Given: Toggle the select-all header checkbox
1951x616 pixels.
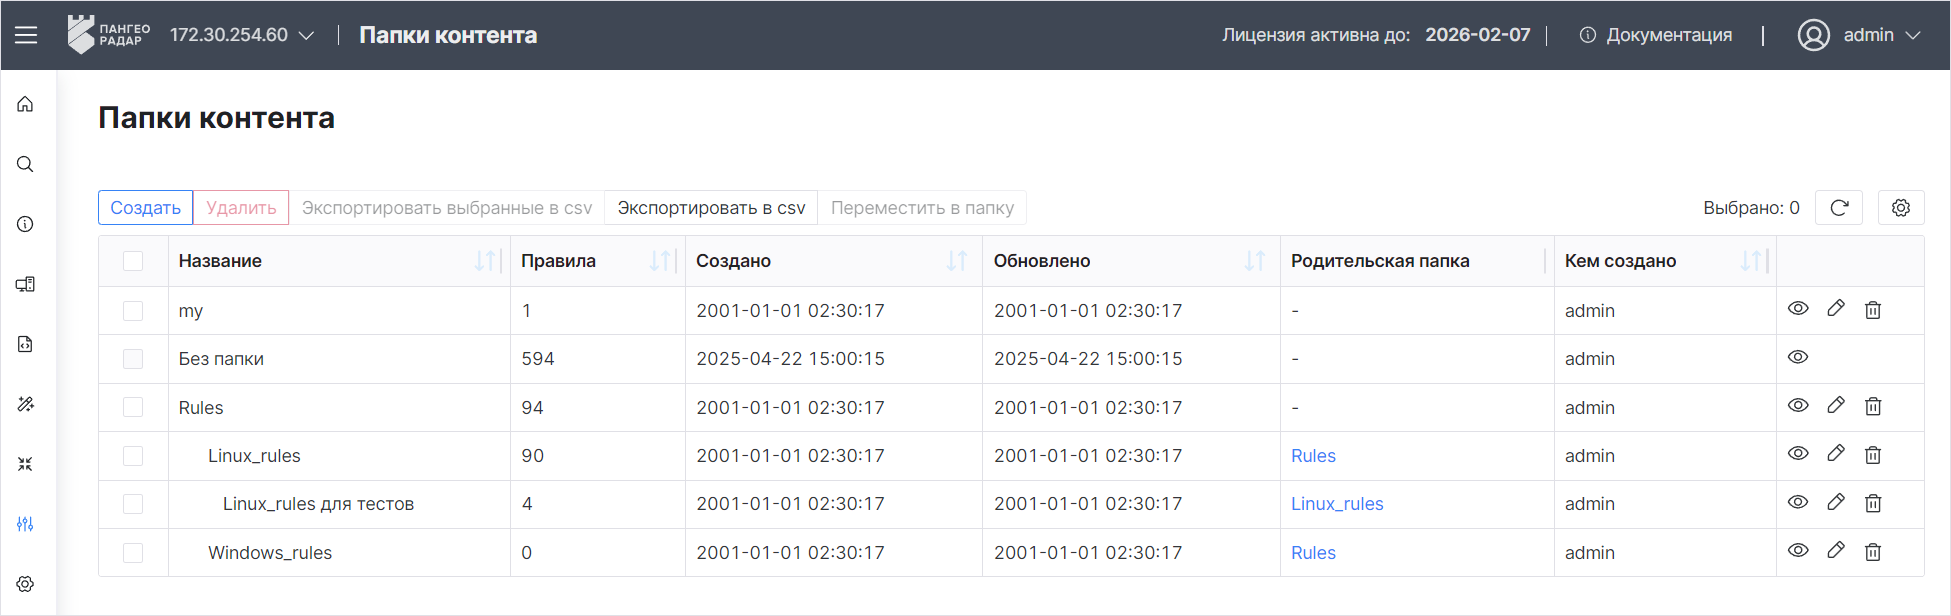Looking at the screenshot, I should [133, 261].
